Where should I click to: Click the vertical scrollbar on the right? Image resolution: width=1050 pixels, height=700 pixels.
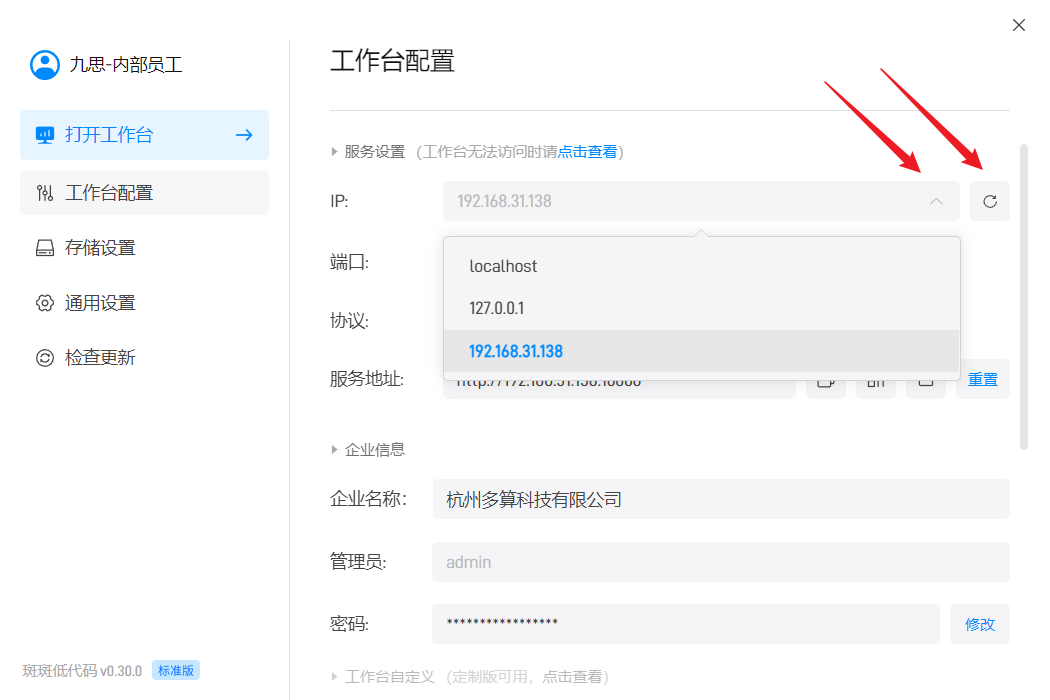(x=1023, y=297)
